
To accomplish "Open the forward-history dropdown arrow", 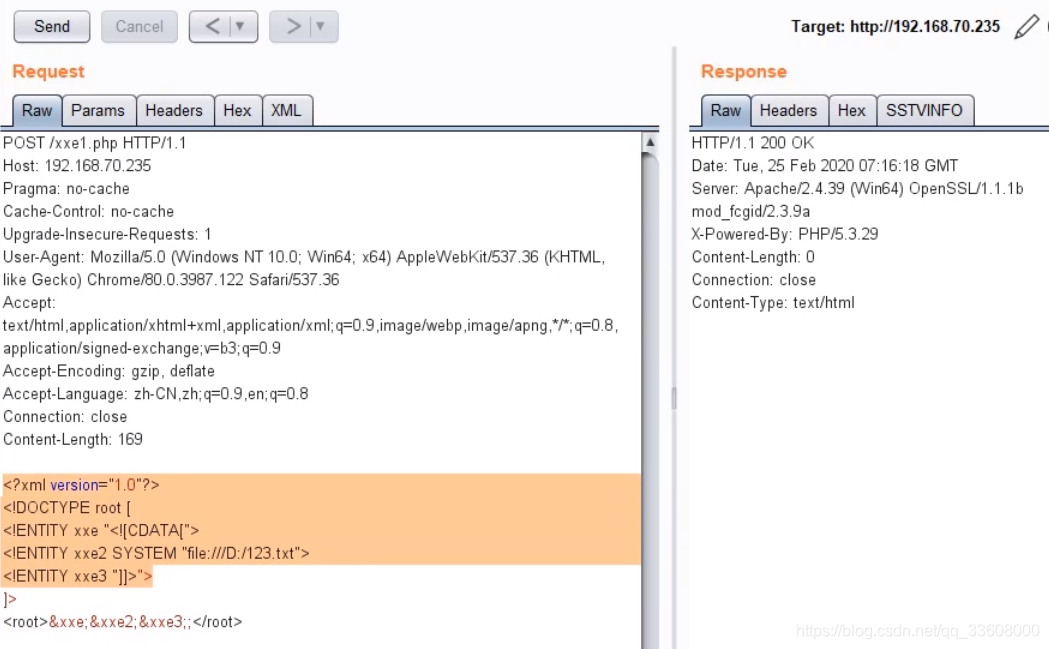I will coord(320,27).
